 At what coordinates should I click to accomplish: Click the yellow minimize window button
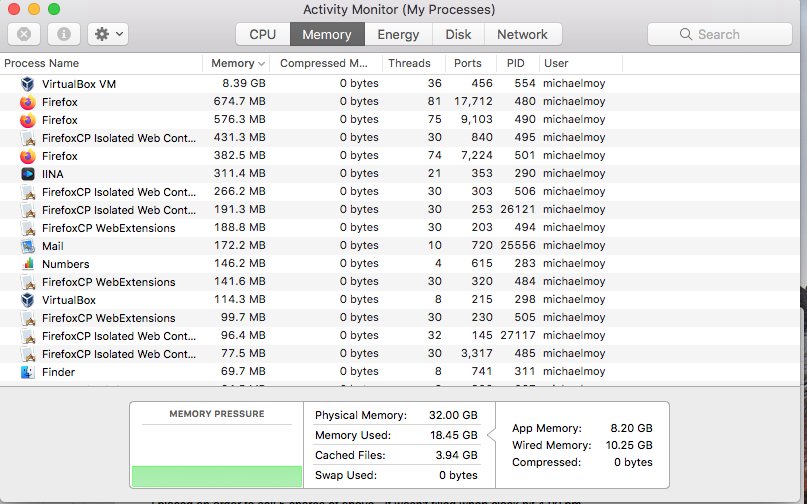click(34, 9)
